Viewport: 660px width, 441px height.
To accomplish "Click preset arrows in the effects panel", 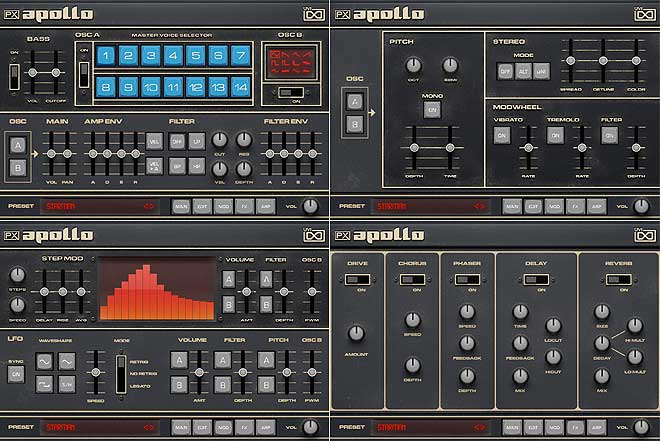I will click(478, 427).
